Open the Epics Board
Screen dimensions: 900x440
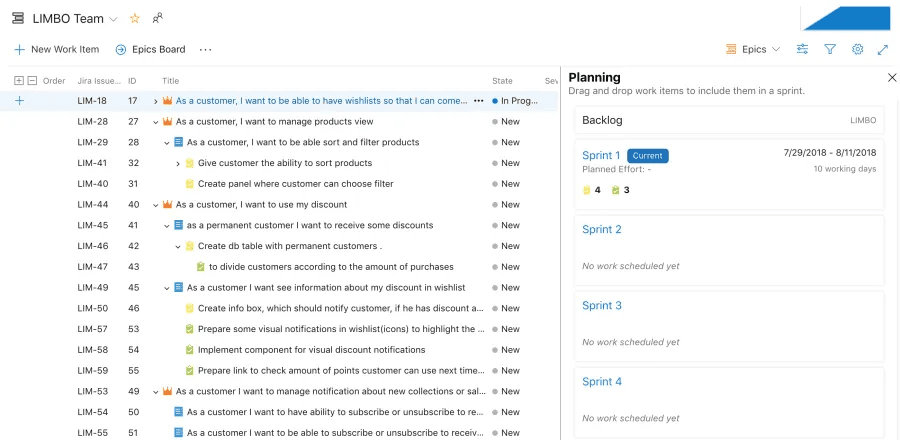click(x=150, y=49)
